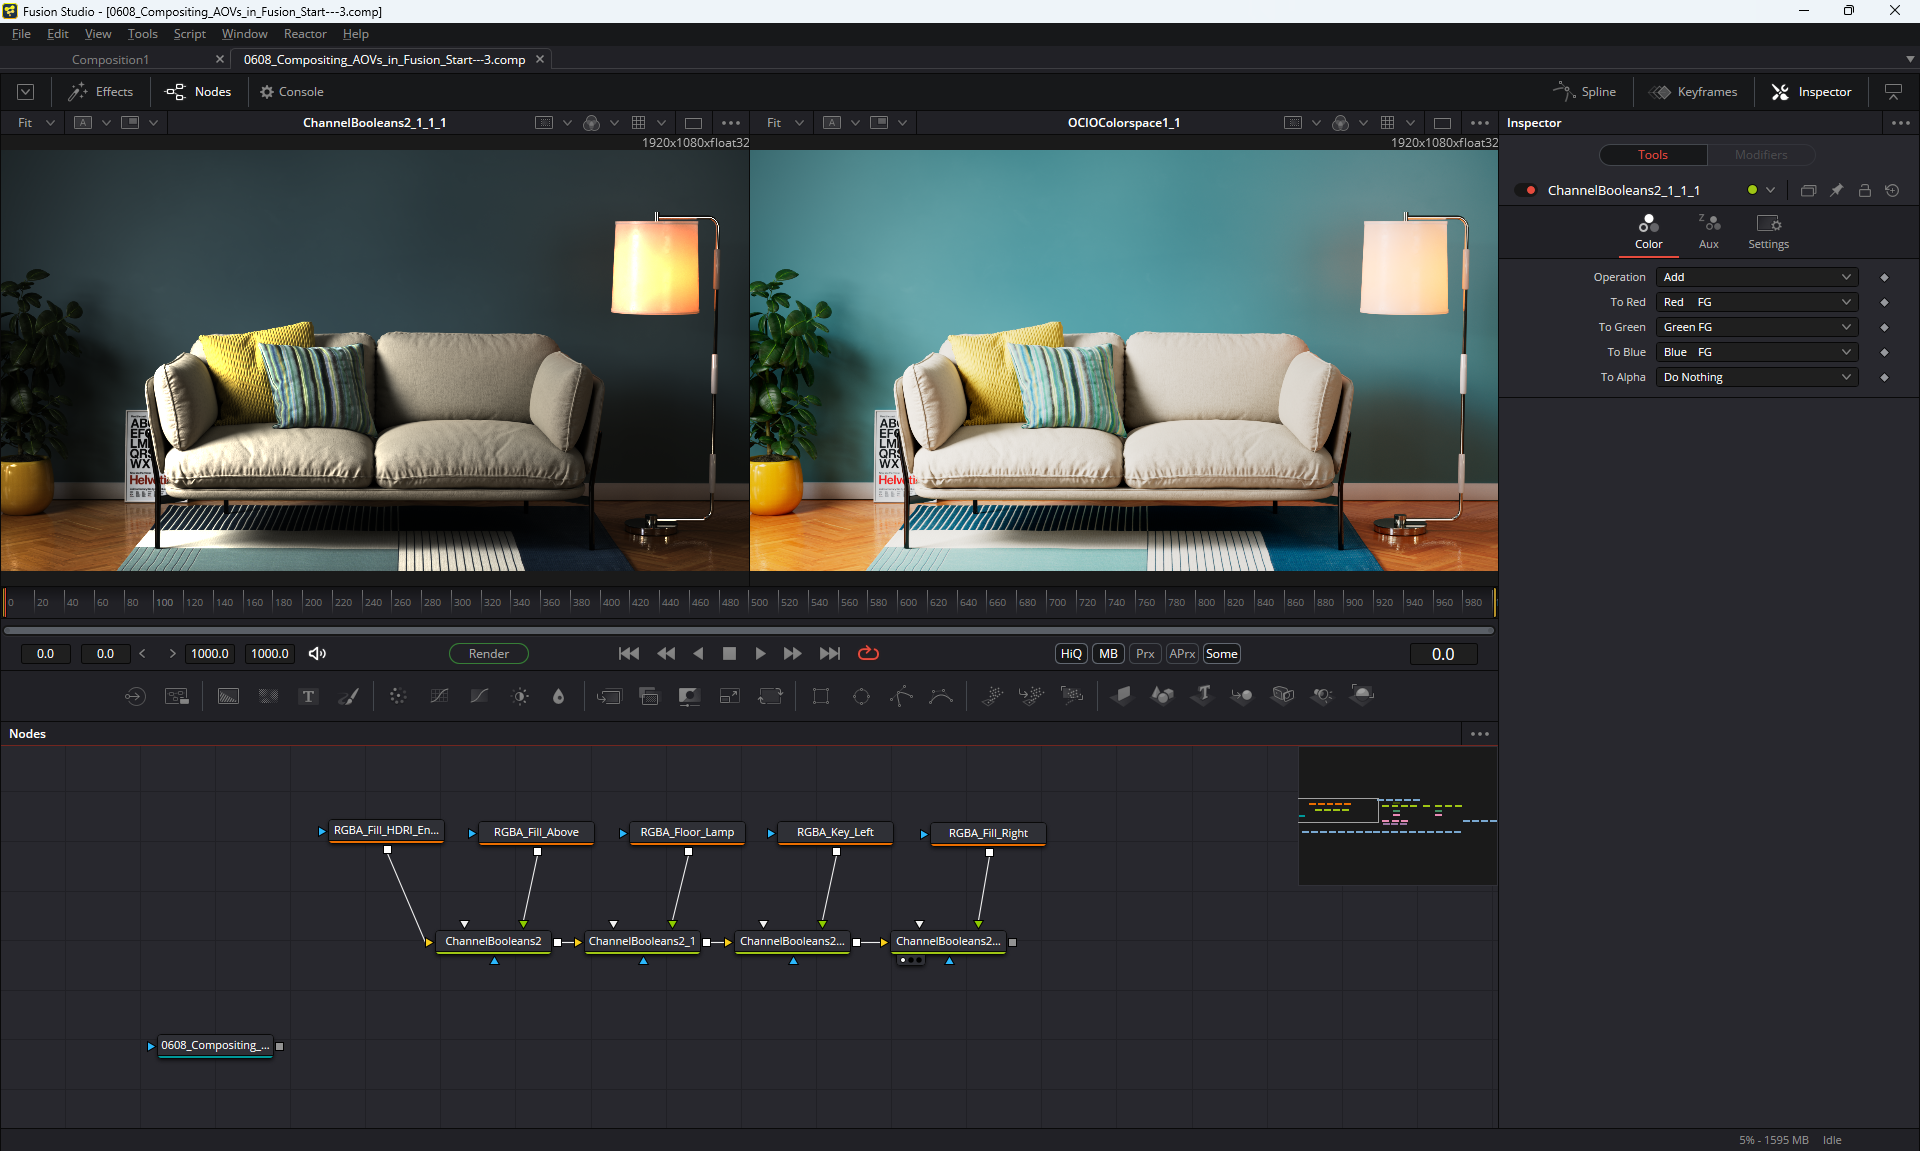Select the Ellipse mask tool

pos(861,696)
